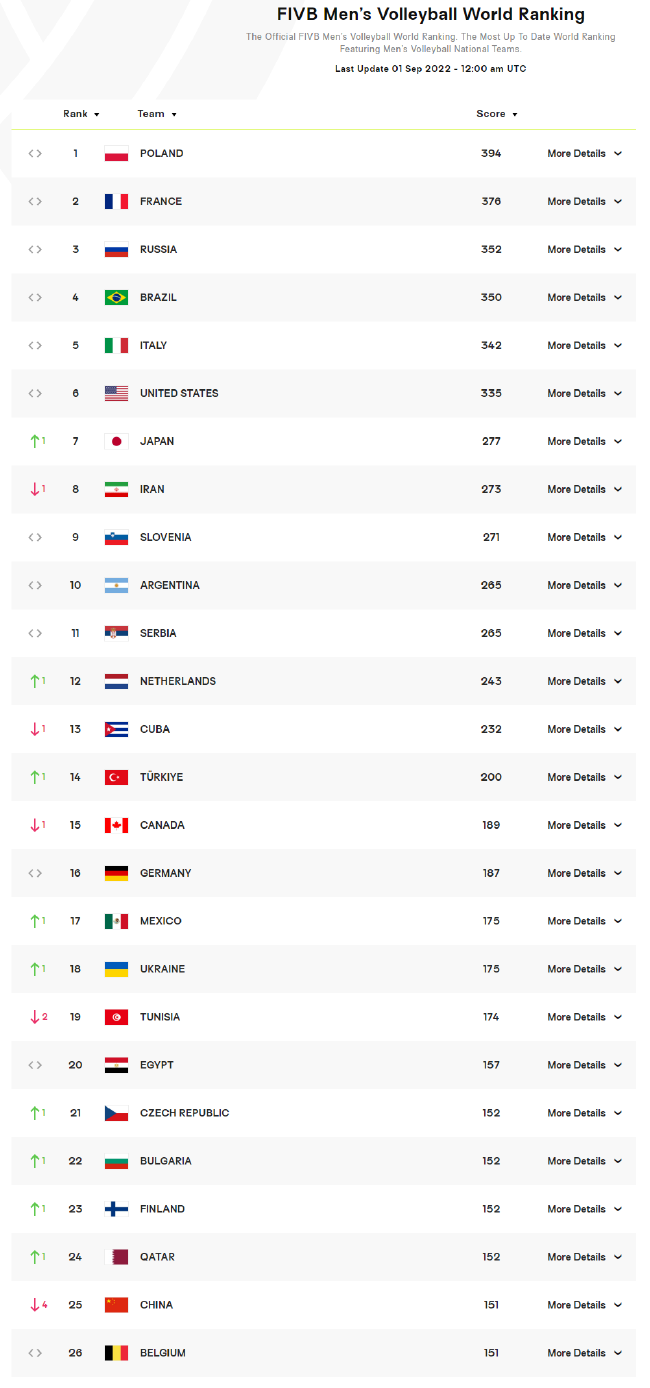Click the green up arrow beside Netherlands
This screenshot has width=650, height=1388.
(x=34, y=681)
